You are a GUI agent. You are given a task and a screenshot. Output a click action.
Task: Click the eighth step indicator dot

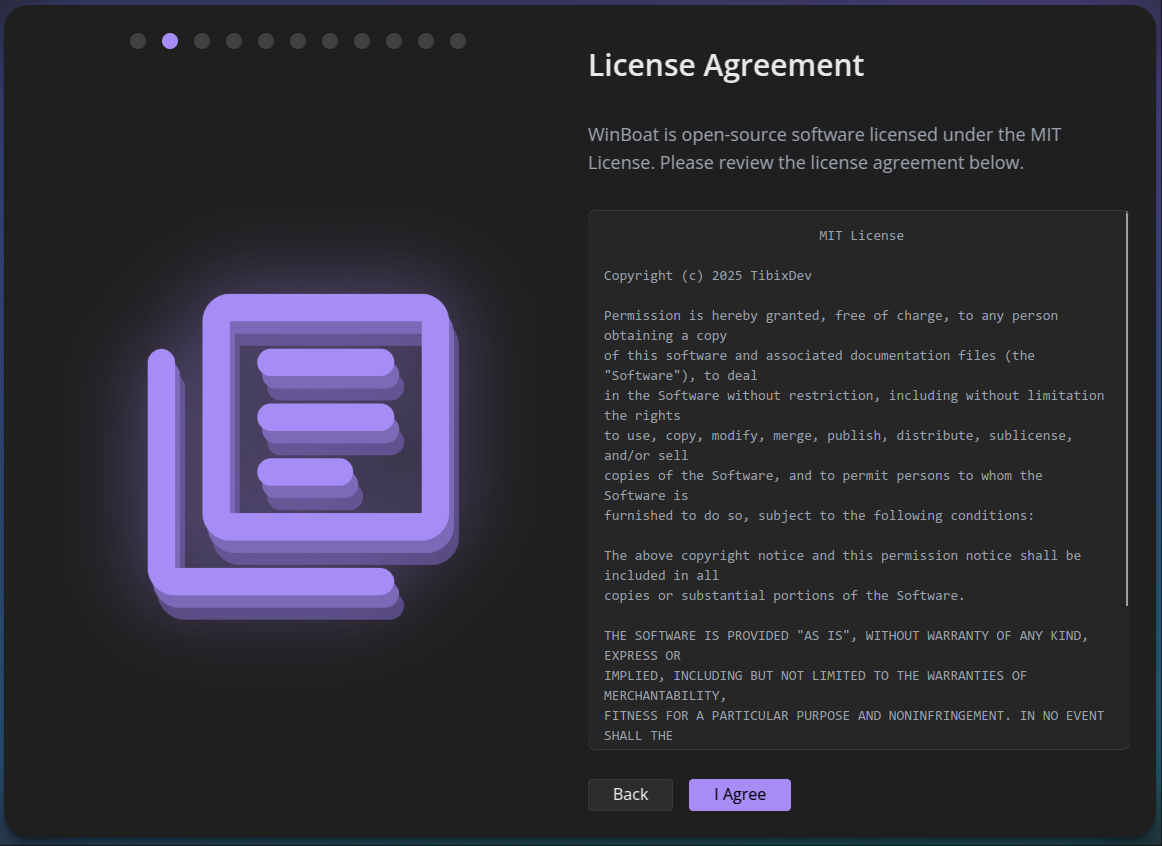[x=362, y=41]
